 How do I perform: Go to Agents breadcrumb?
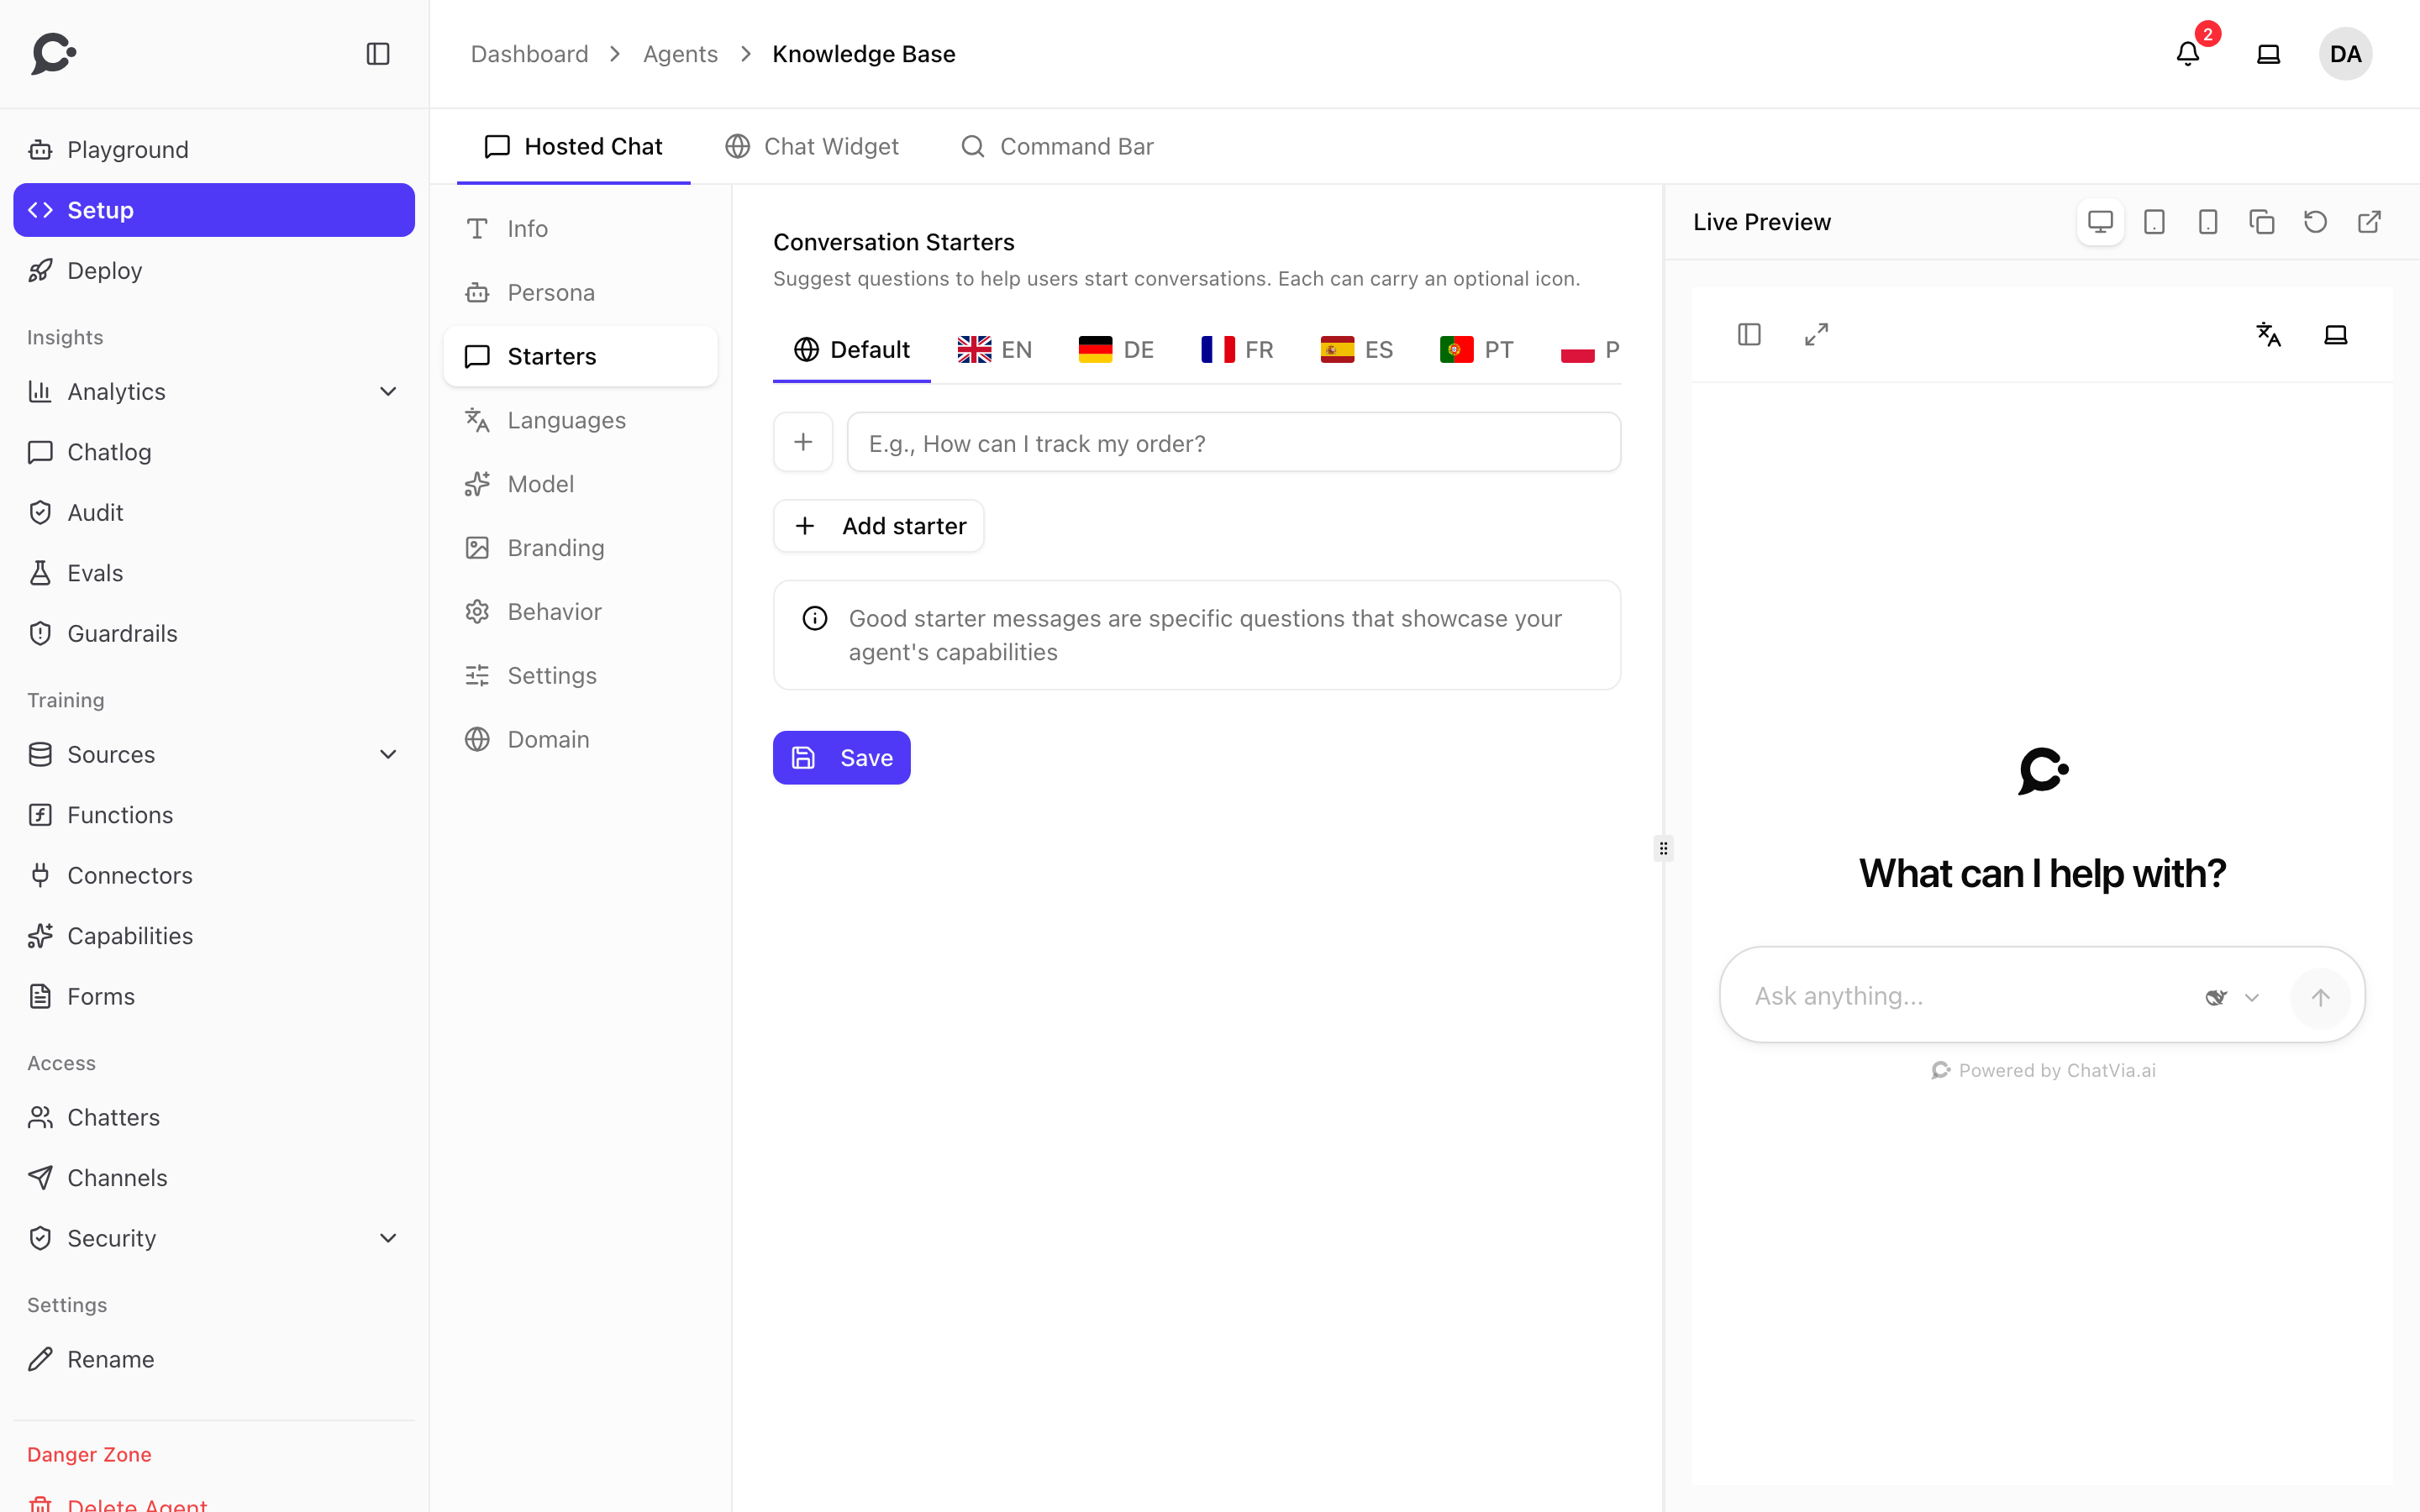pos(680,54)
